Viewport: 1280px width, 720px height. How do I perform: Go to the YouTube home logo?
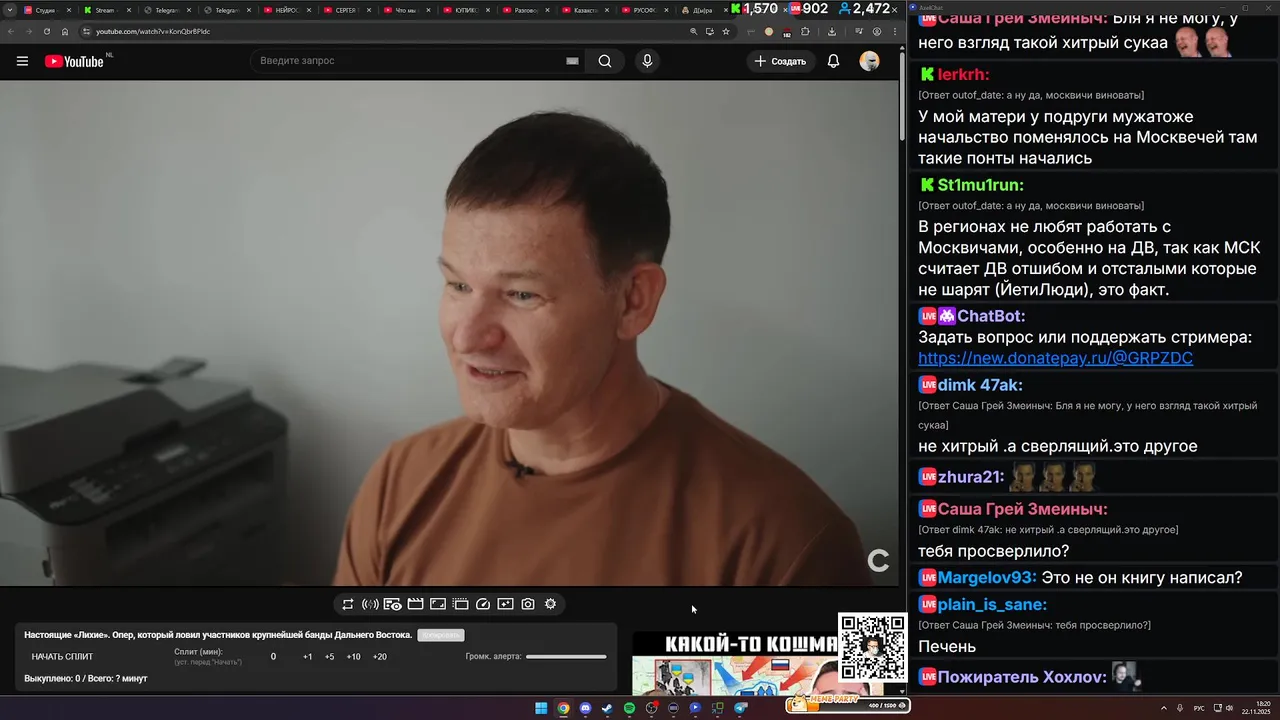coord(75,61)
